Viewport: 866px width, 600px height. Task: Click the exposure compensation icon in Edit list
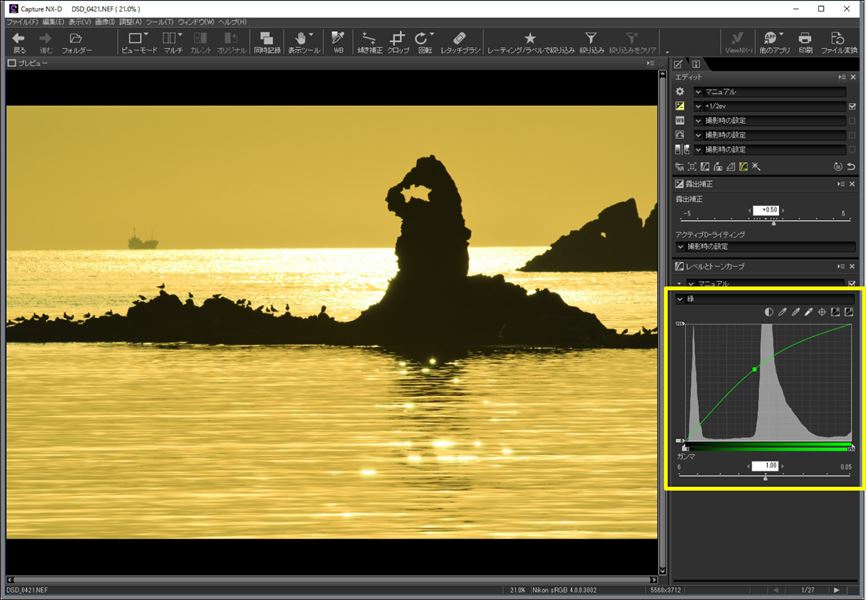680,106
